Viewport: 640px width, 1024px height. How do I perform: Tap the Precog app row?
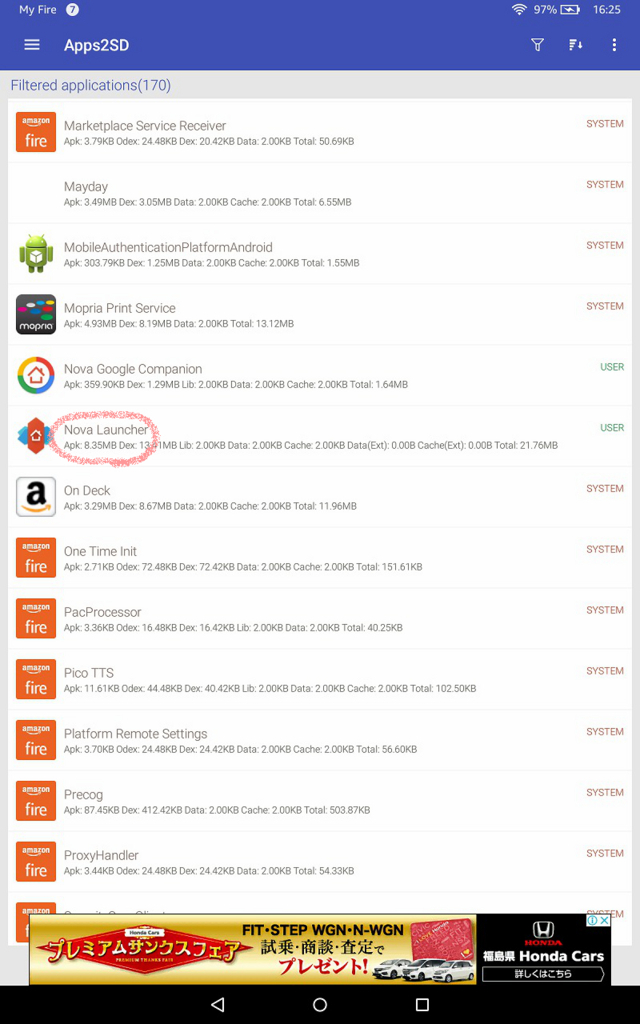[x=320, y=801]
